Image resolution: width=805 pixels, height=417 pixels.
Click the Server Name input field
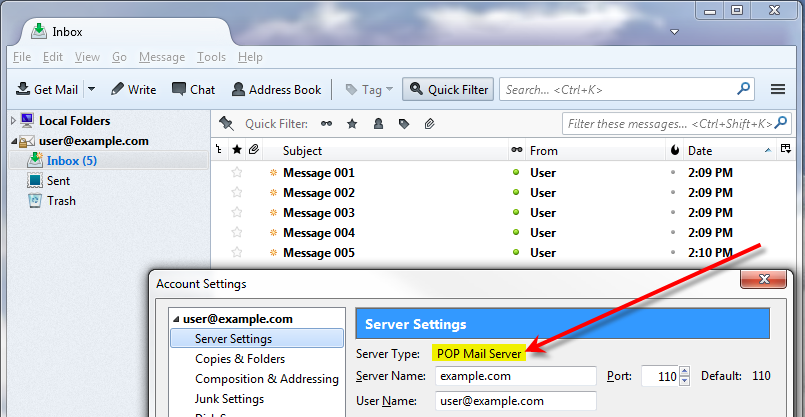click(x=516, y=376)
